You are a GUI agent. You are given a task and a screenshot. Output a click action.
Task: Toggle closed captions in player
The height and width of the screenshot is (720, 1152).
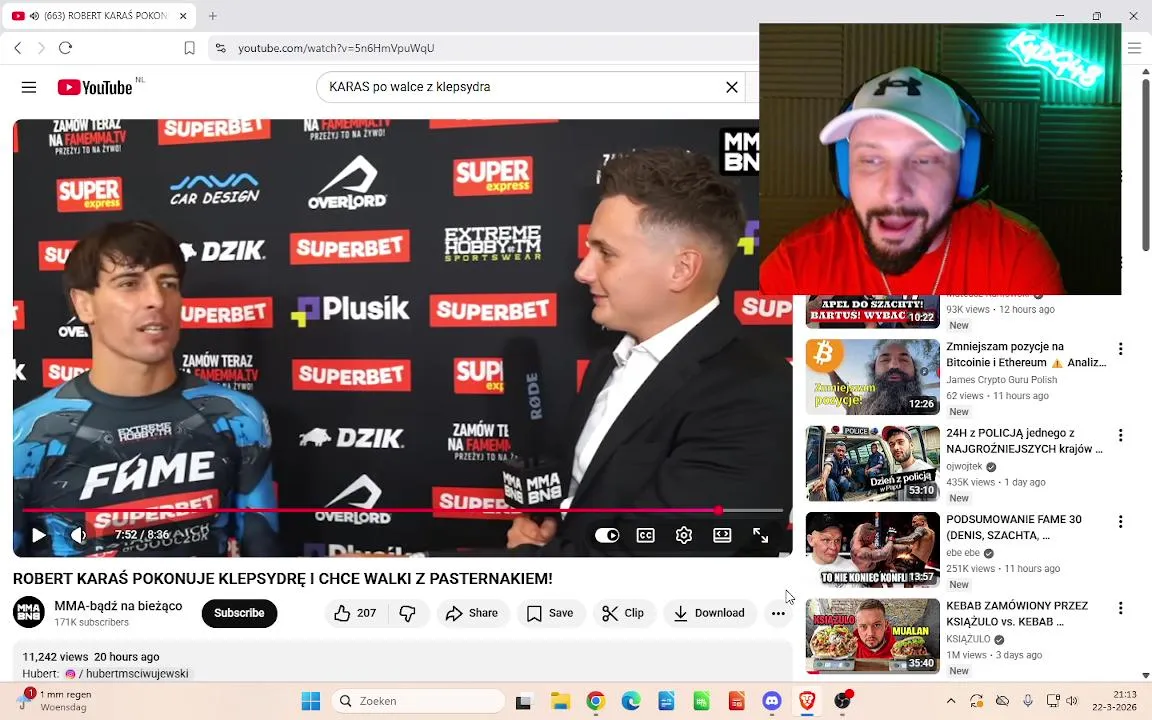click(x=645, y=535)
